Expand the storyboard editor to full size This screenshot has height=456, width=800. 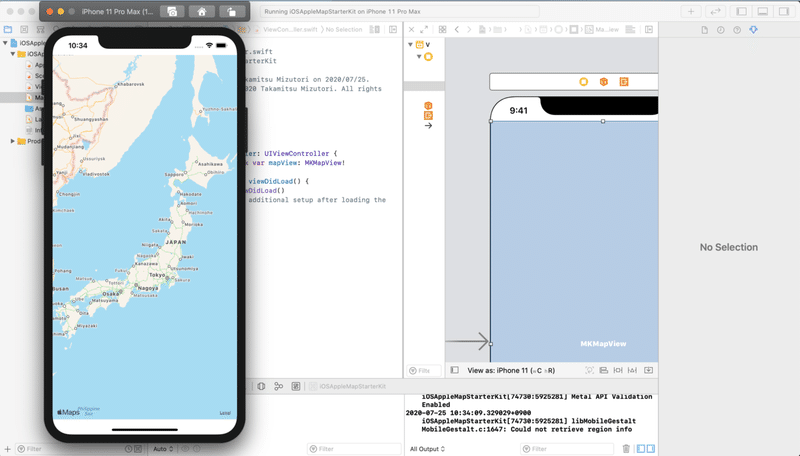(x=424, y=30)
